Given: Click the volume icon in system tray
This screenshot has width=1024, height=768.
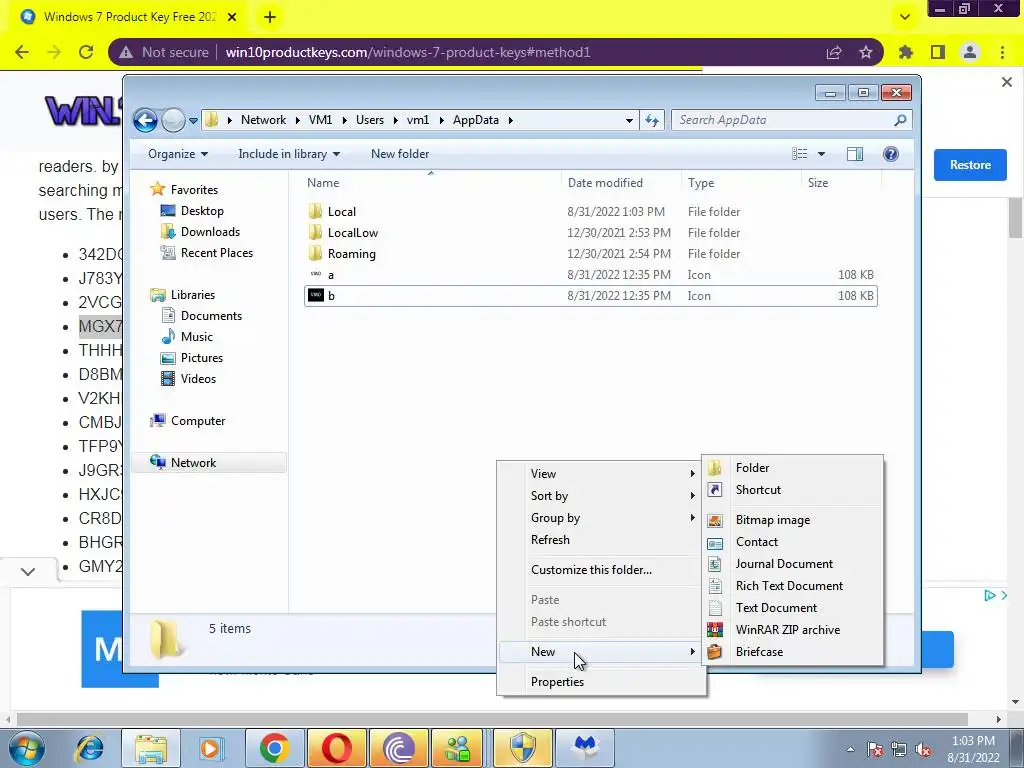Looking at the screenshot, I should point(923,750).
